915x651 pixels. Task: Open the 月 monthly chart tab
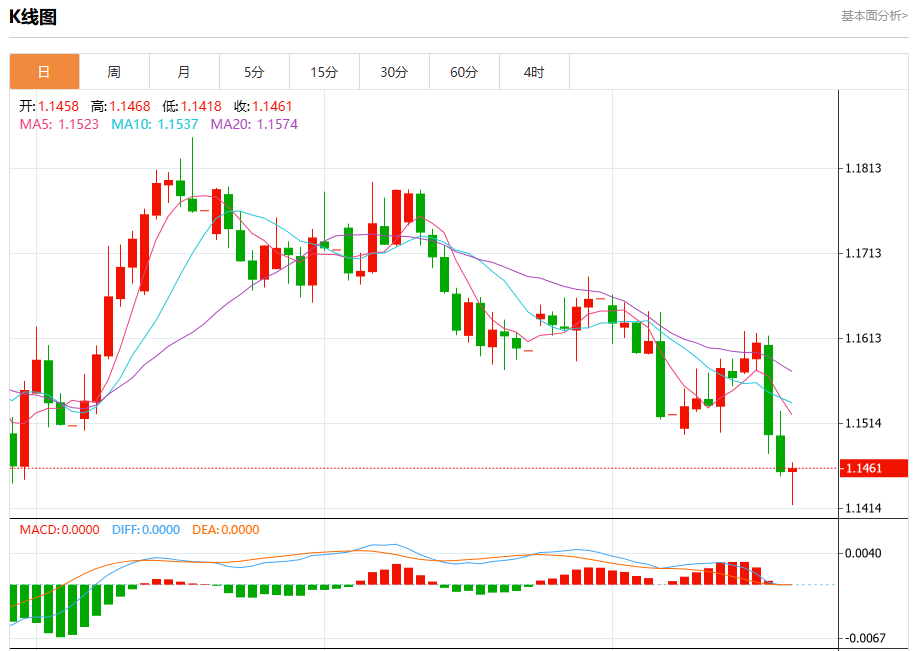pos(184,72)
